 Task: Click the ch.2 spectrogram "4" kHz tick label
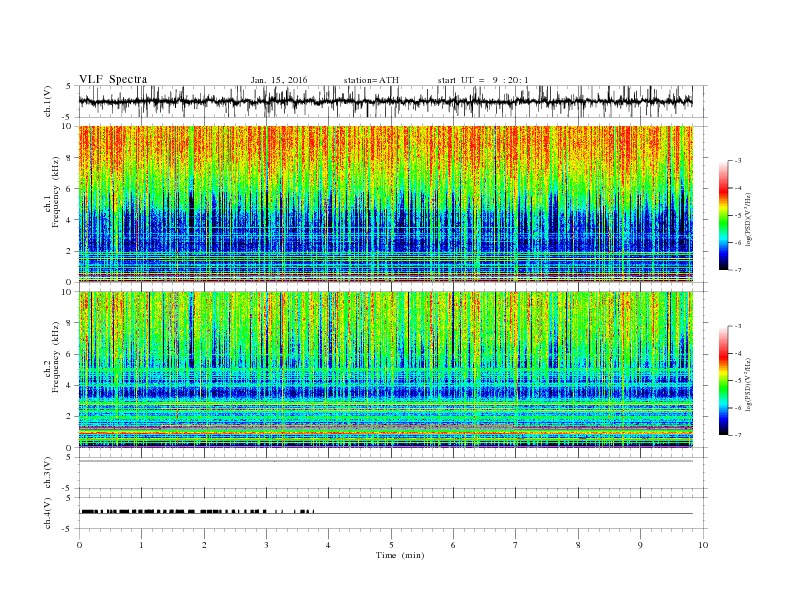pos(69,386)
